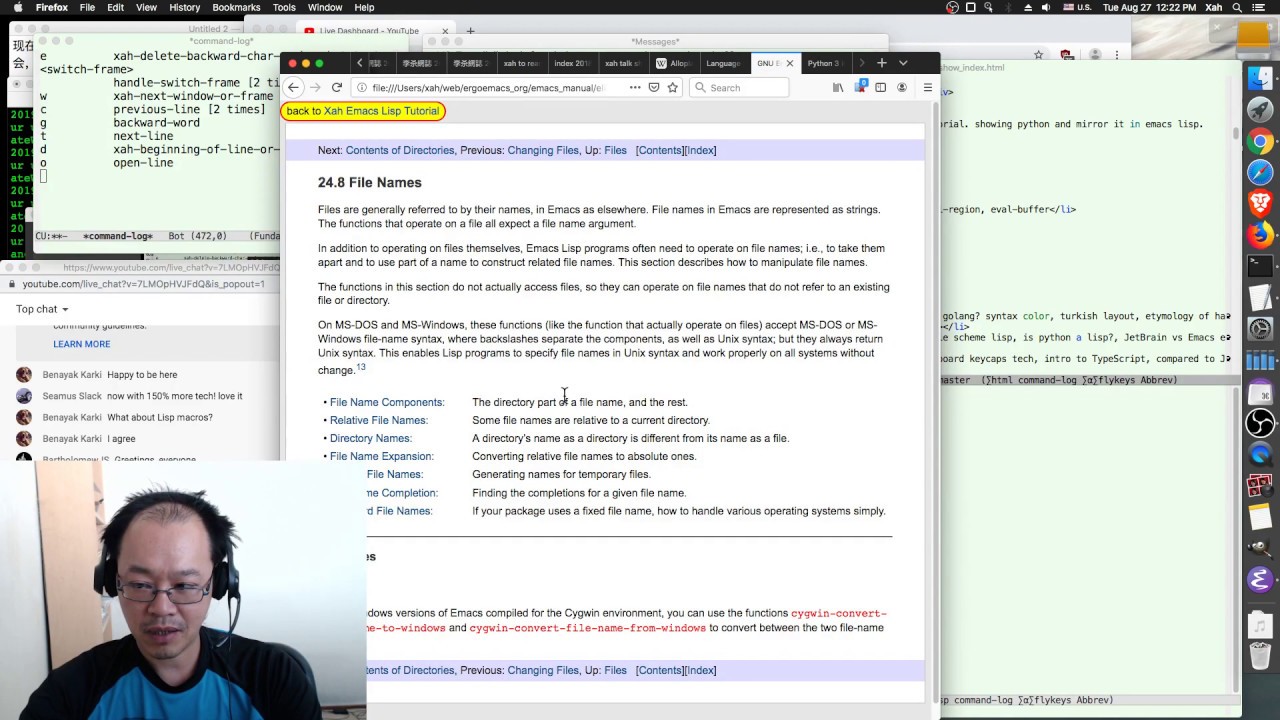This screenshot has height=720, width=1280.
Task: Toggle Firefox sidebar icon
Action: [880, 87]
